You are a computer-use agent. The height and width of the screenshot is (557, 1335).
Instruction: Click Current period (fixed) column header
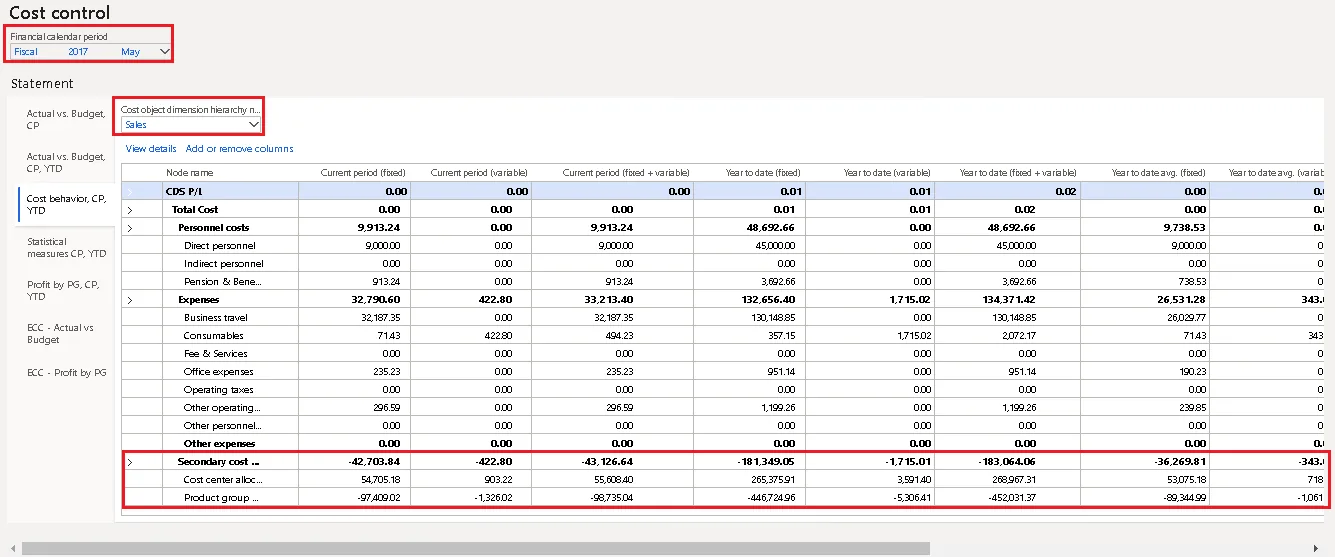[x=362, y=173]
